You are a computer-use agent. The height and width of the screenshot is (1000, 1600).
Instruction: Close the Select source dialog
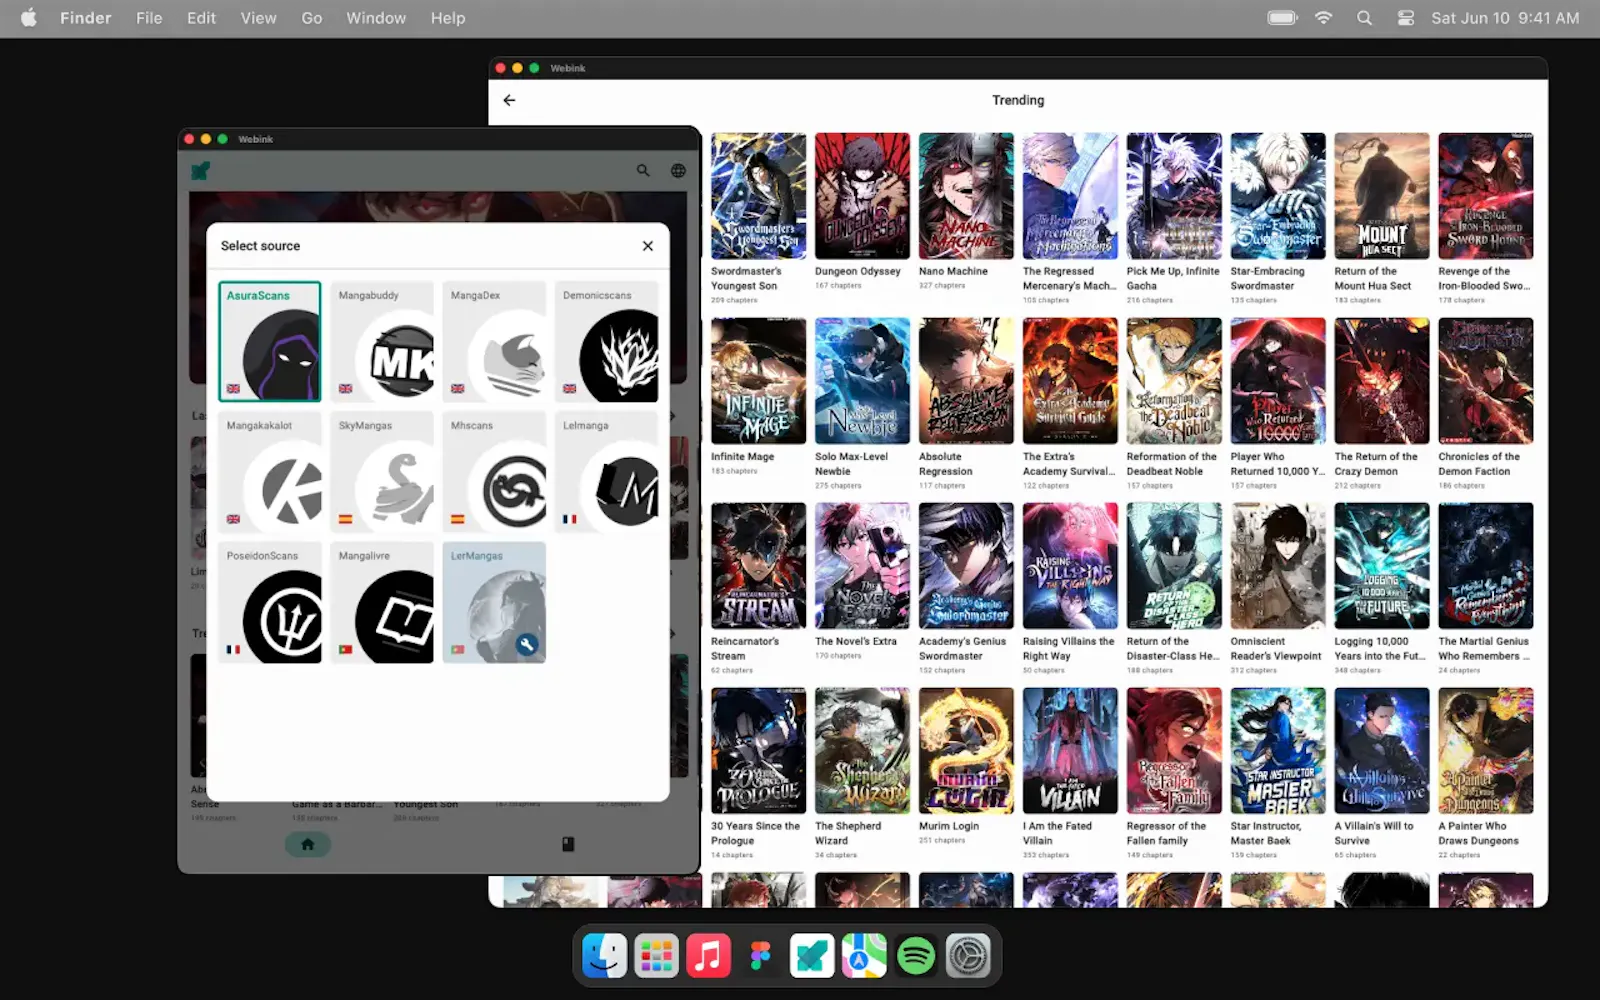coord(648,246)
